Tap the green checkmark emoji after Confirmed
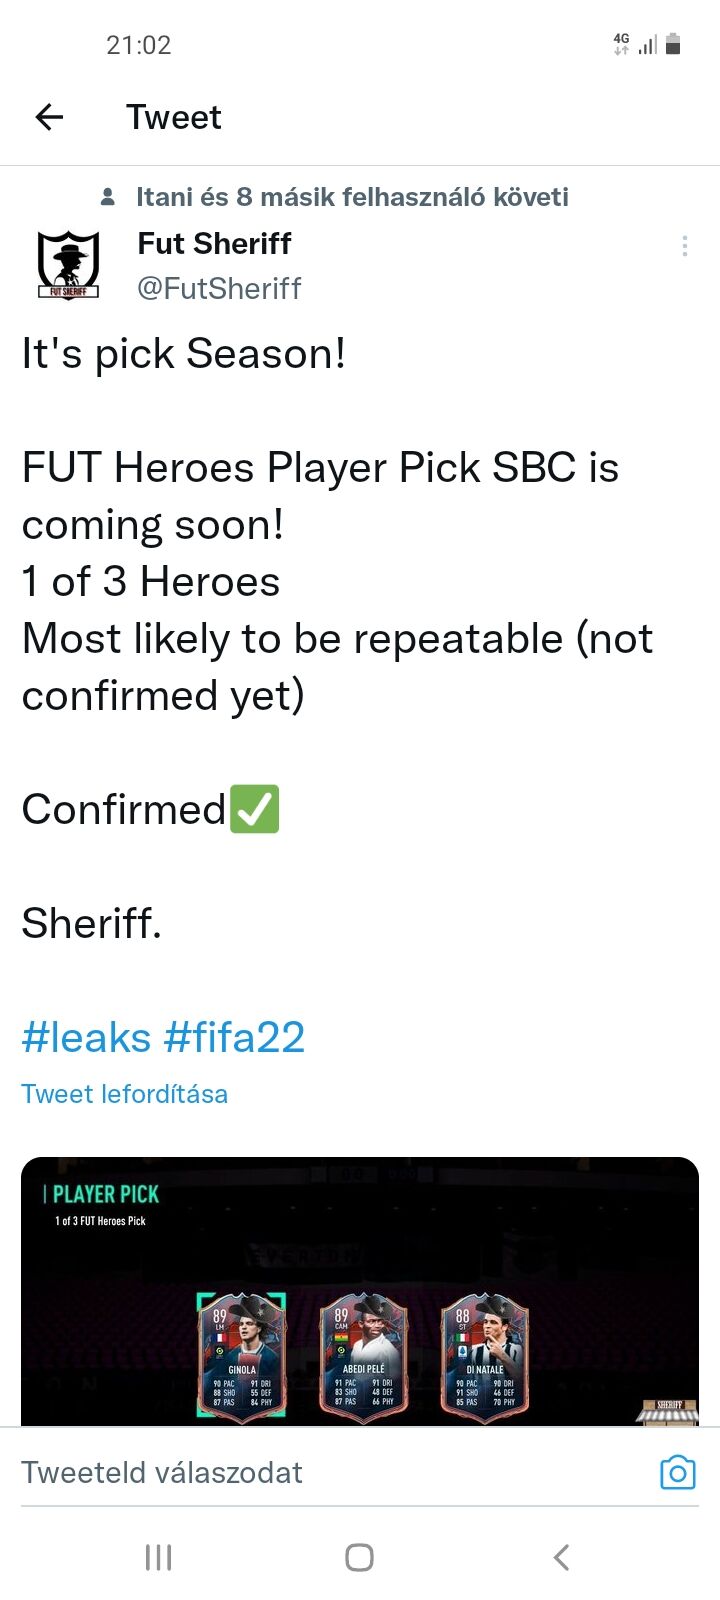Viewport: 720px width, 1600px height. pyautogui.click(x=255, y=809)
